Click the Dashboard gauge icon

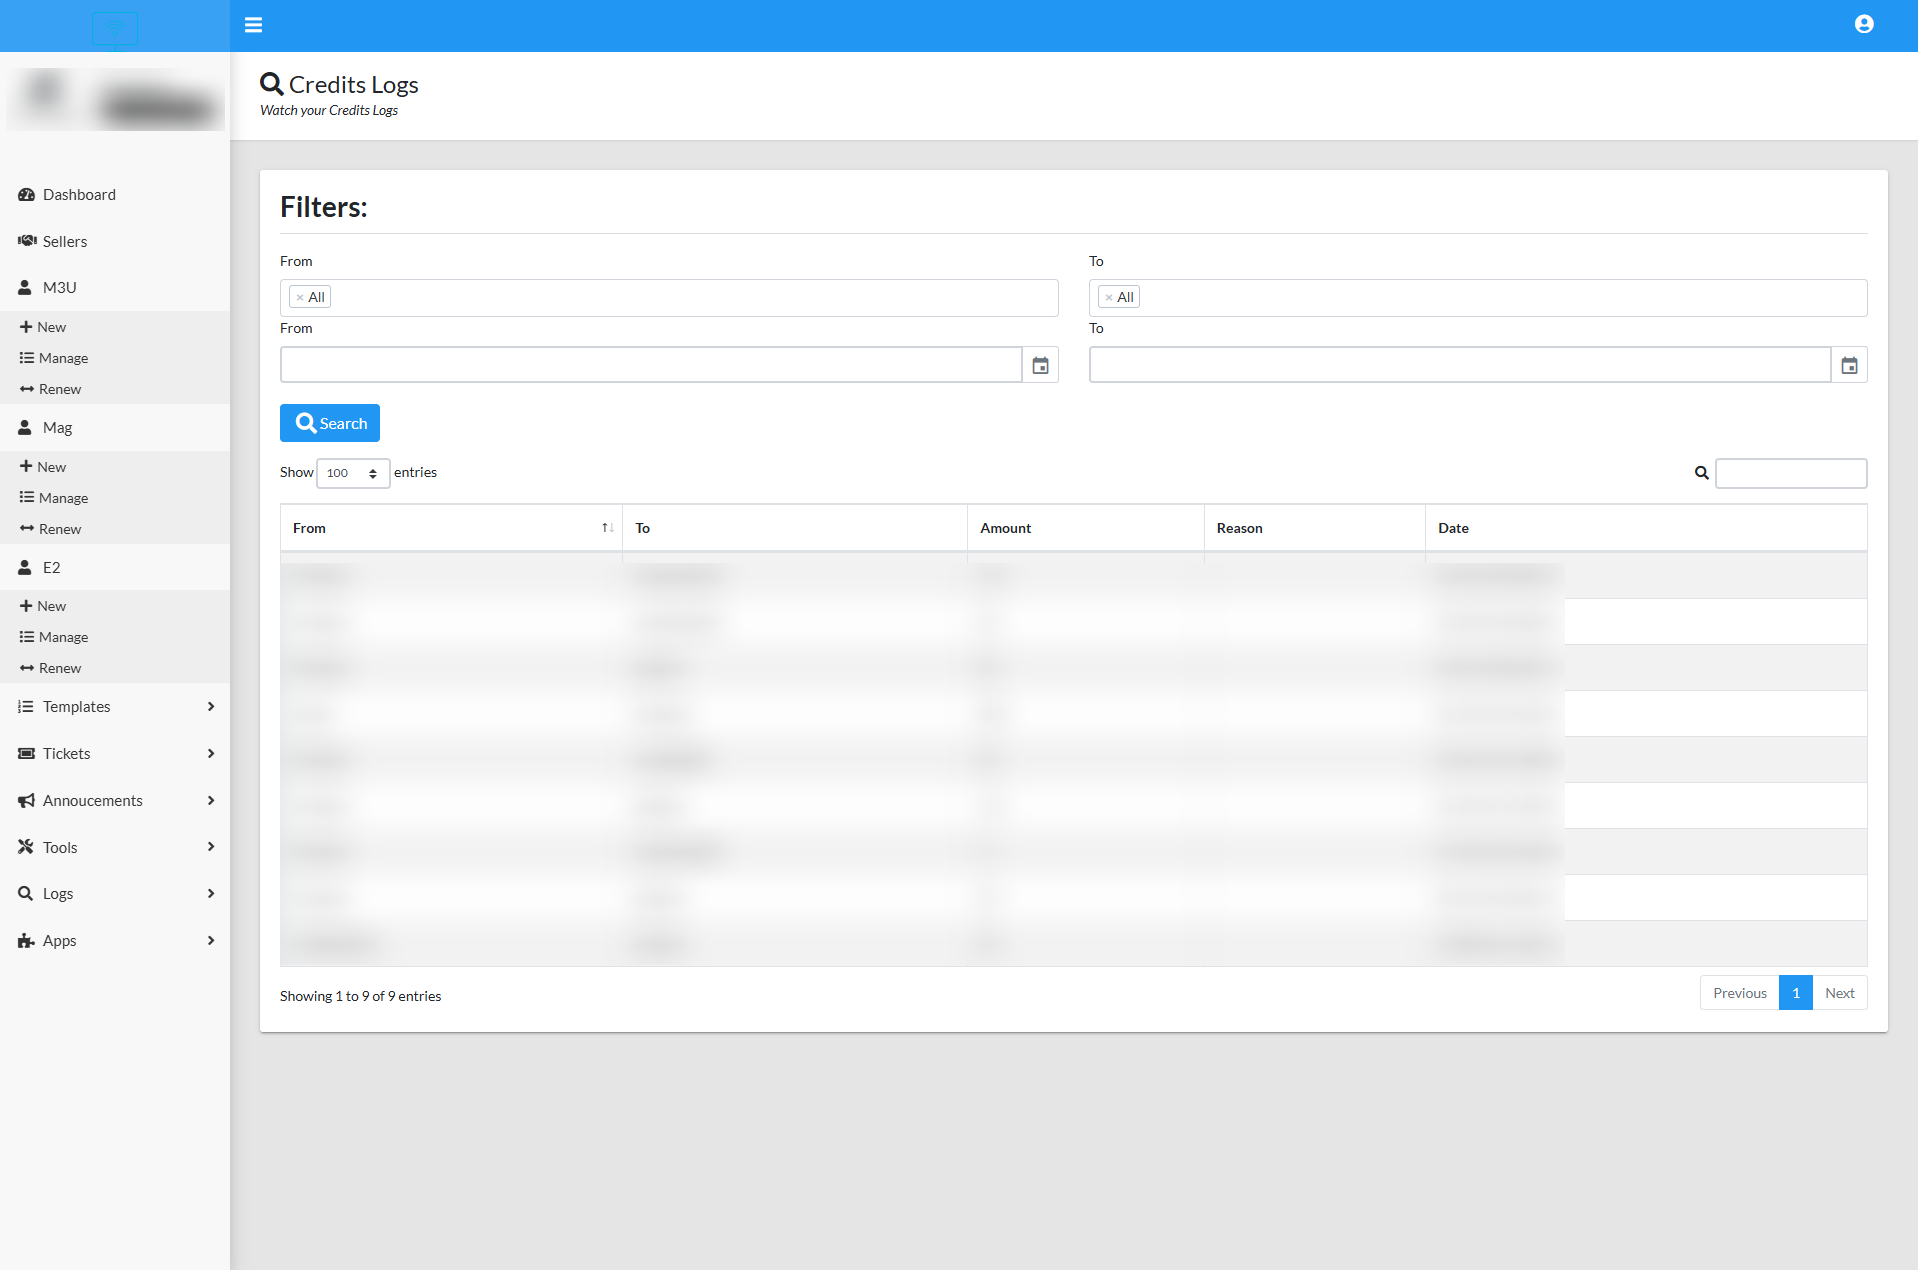[26, 195]
